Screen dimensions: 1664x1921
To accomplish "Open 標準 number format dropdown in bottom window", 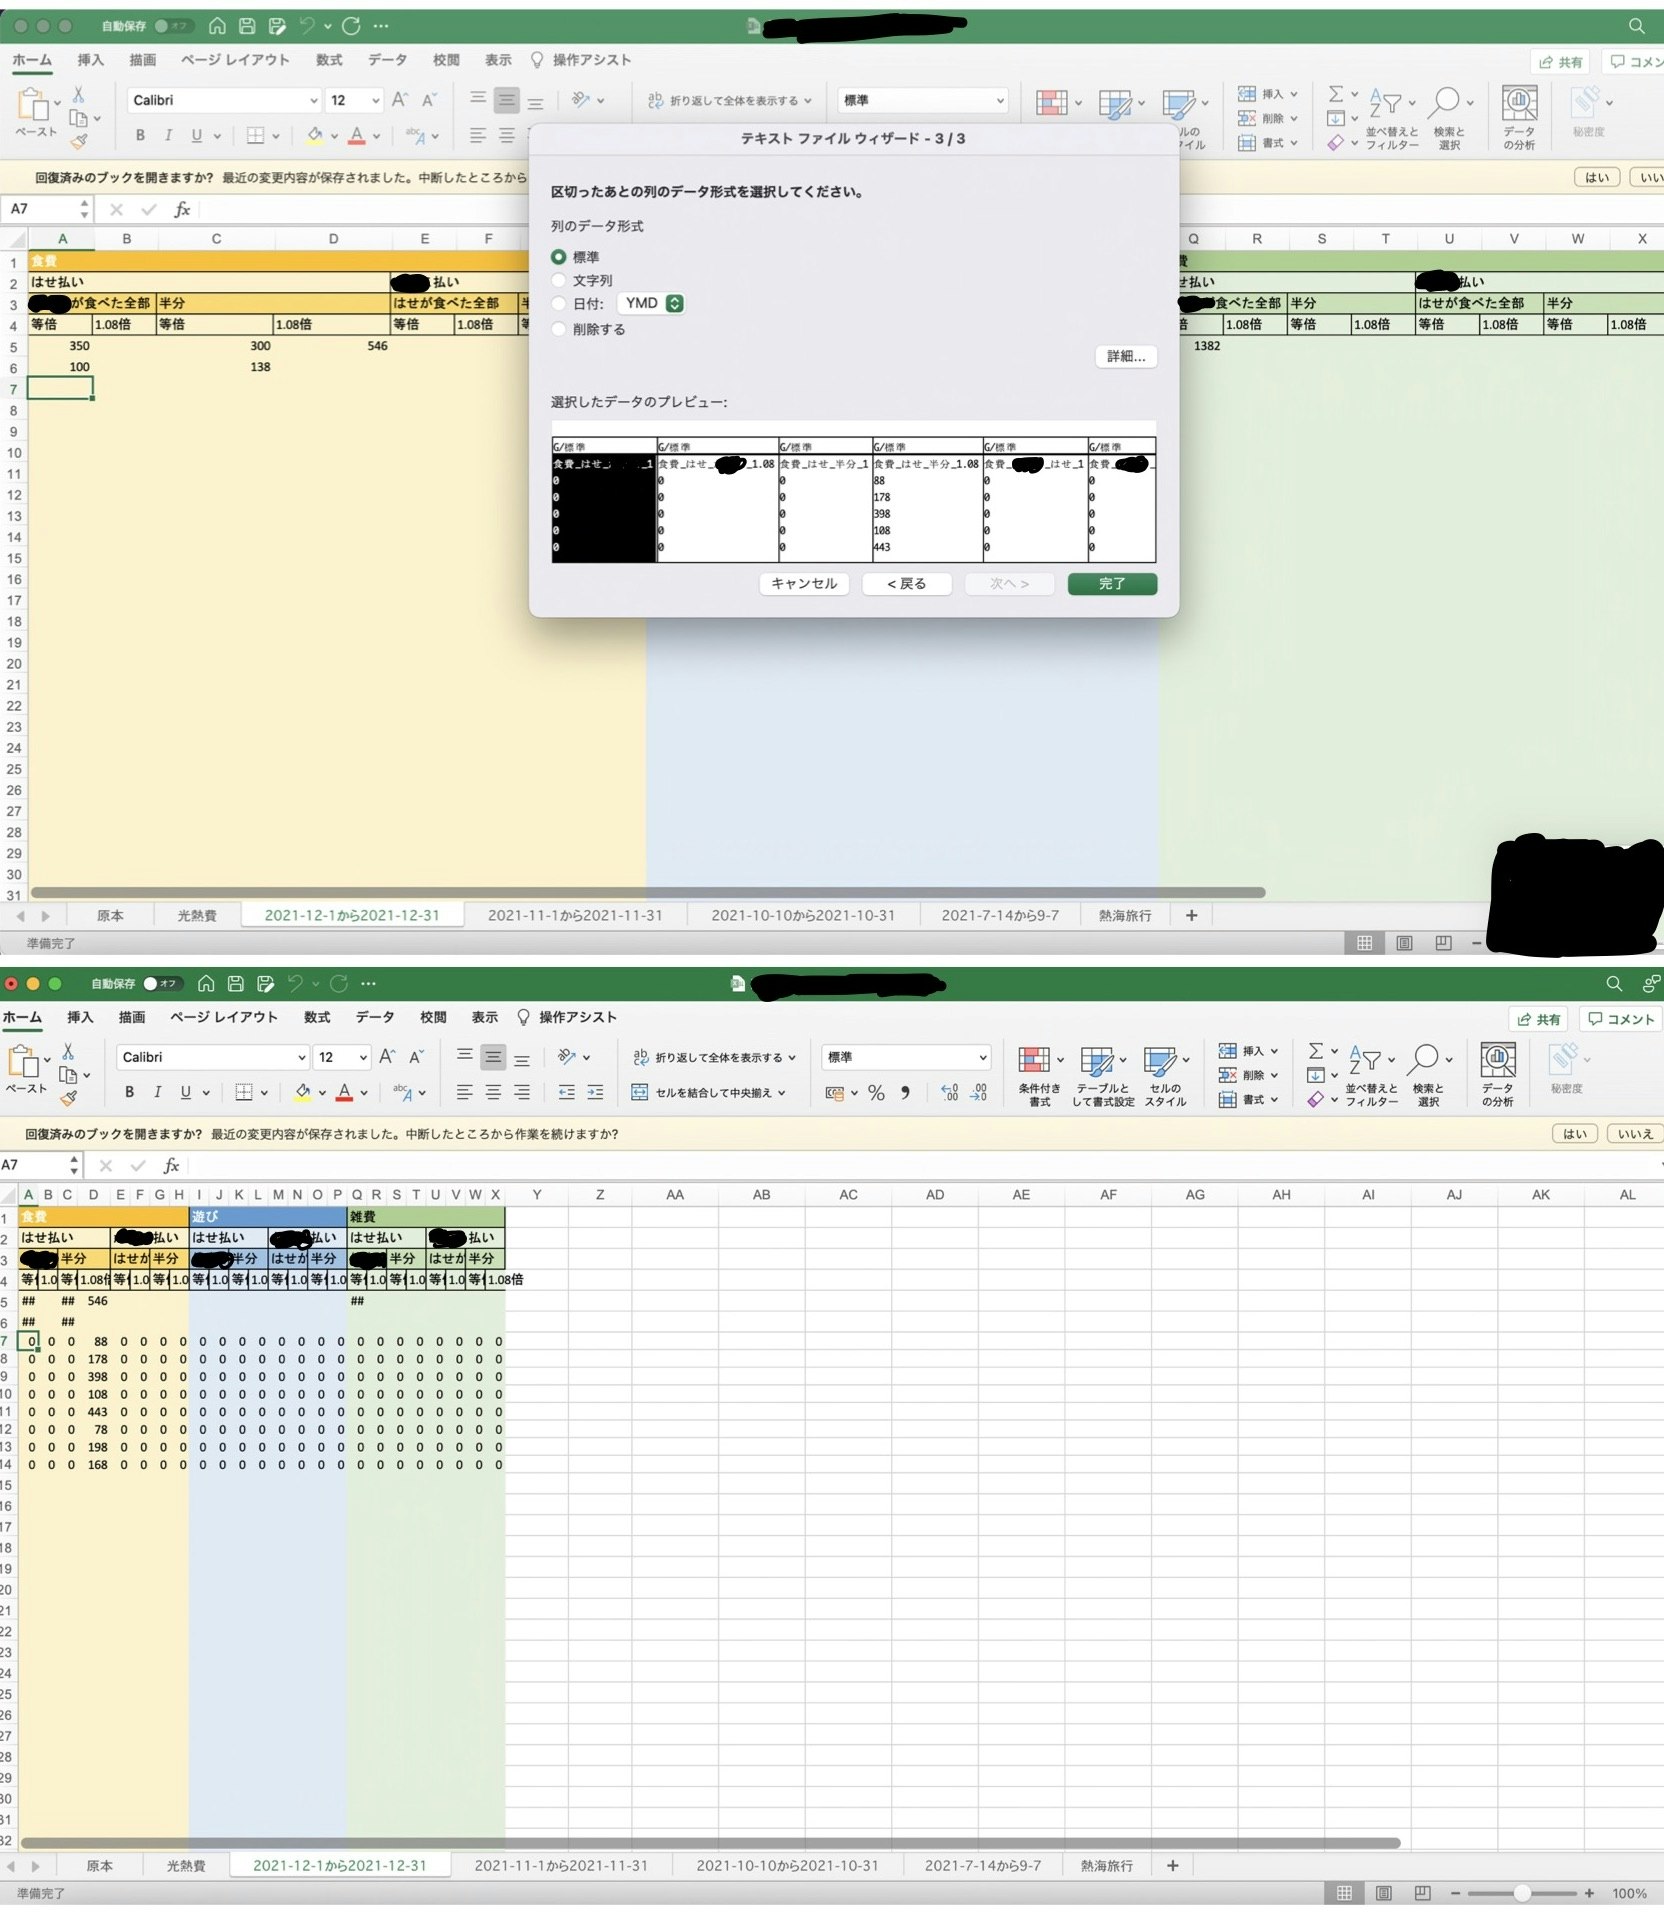I will coord(983,1057).
